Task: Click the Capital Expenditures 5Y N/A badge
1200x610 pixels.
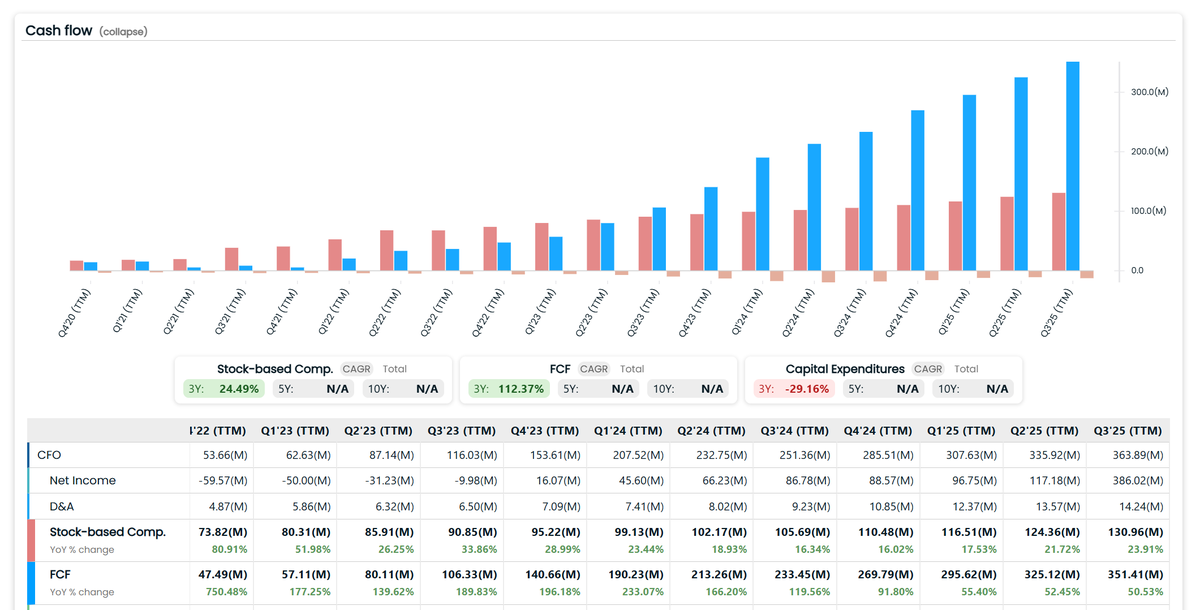Action: [x=883, y=389]
